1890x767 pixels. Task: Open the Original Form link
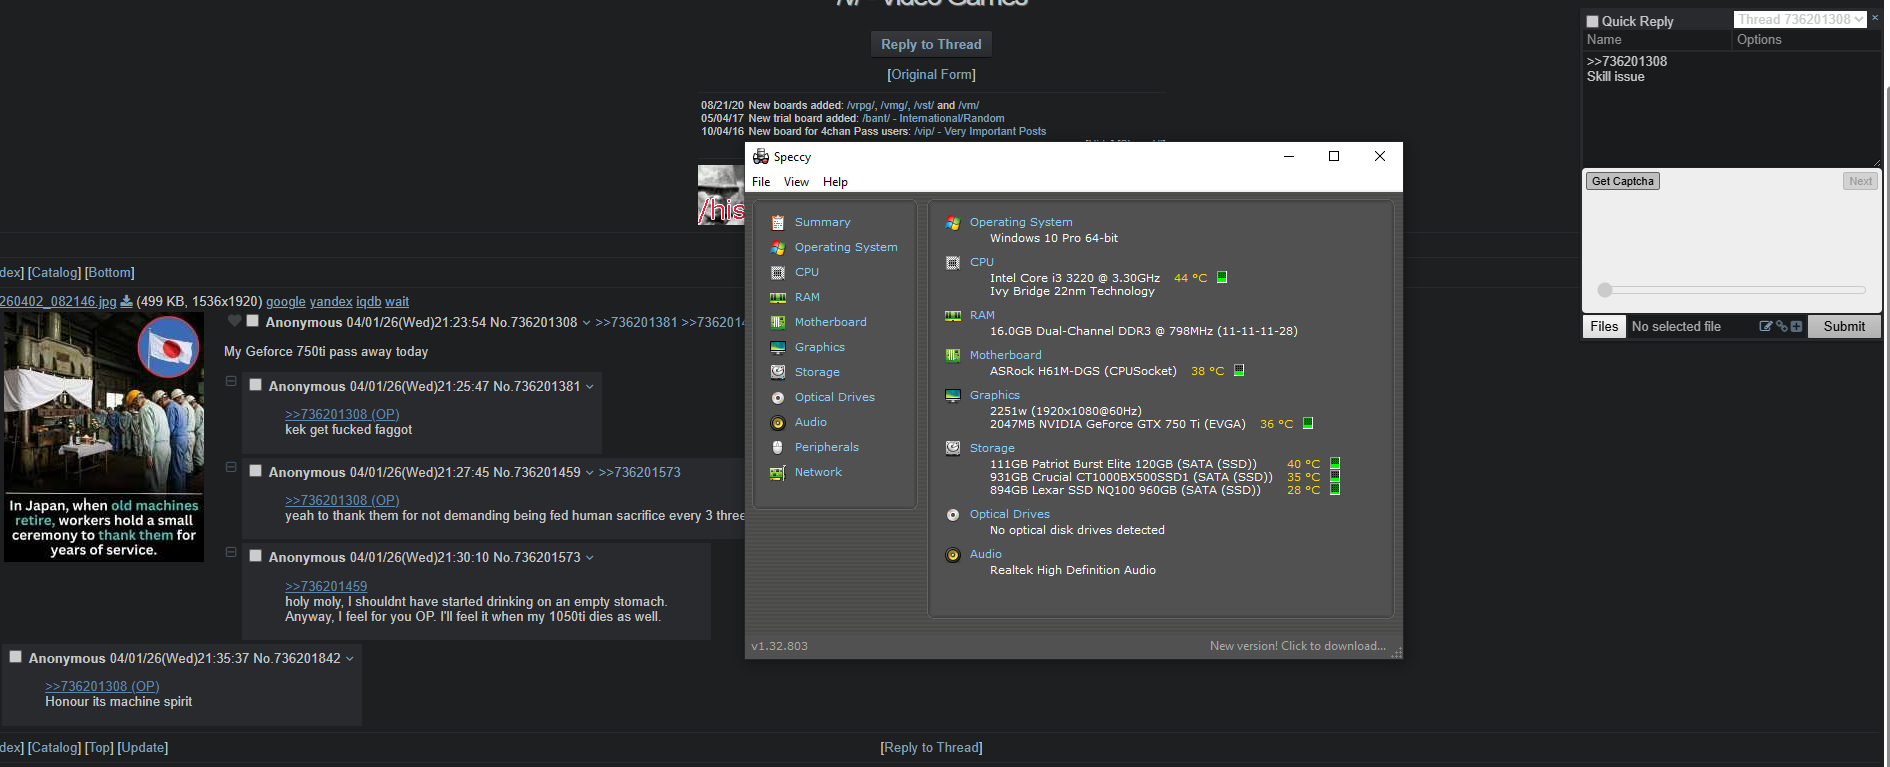coord(931,74)
